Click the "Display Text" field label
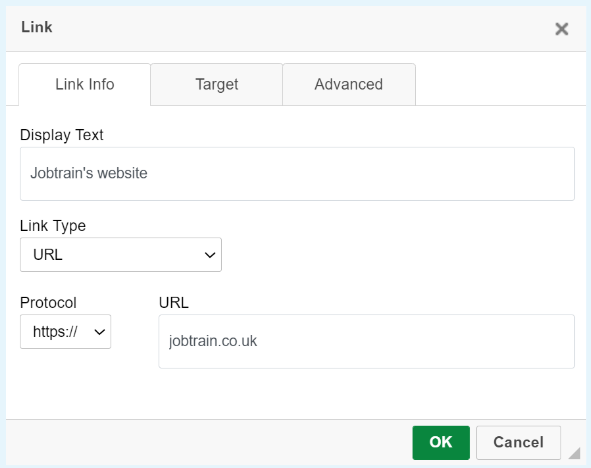Image resolution: width=591 pixels, height=468 pixels. pos(61,135)
